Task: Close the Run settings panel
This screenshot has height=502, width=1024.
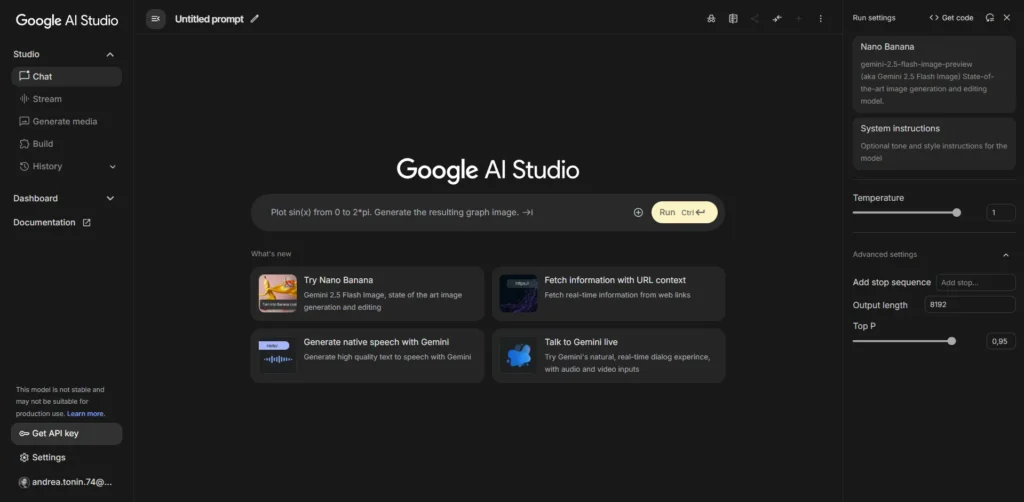Action: 1008,18
